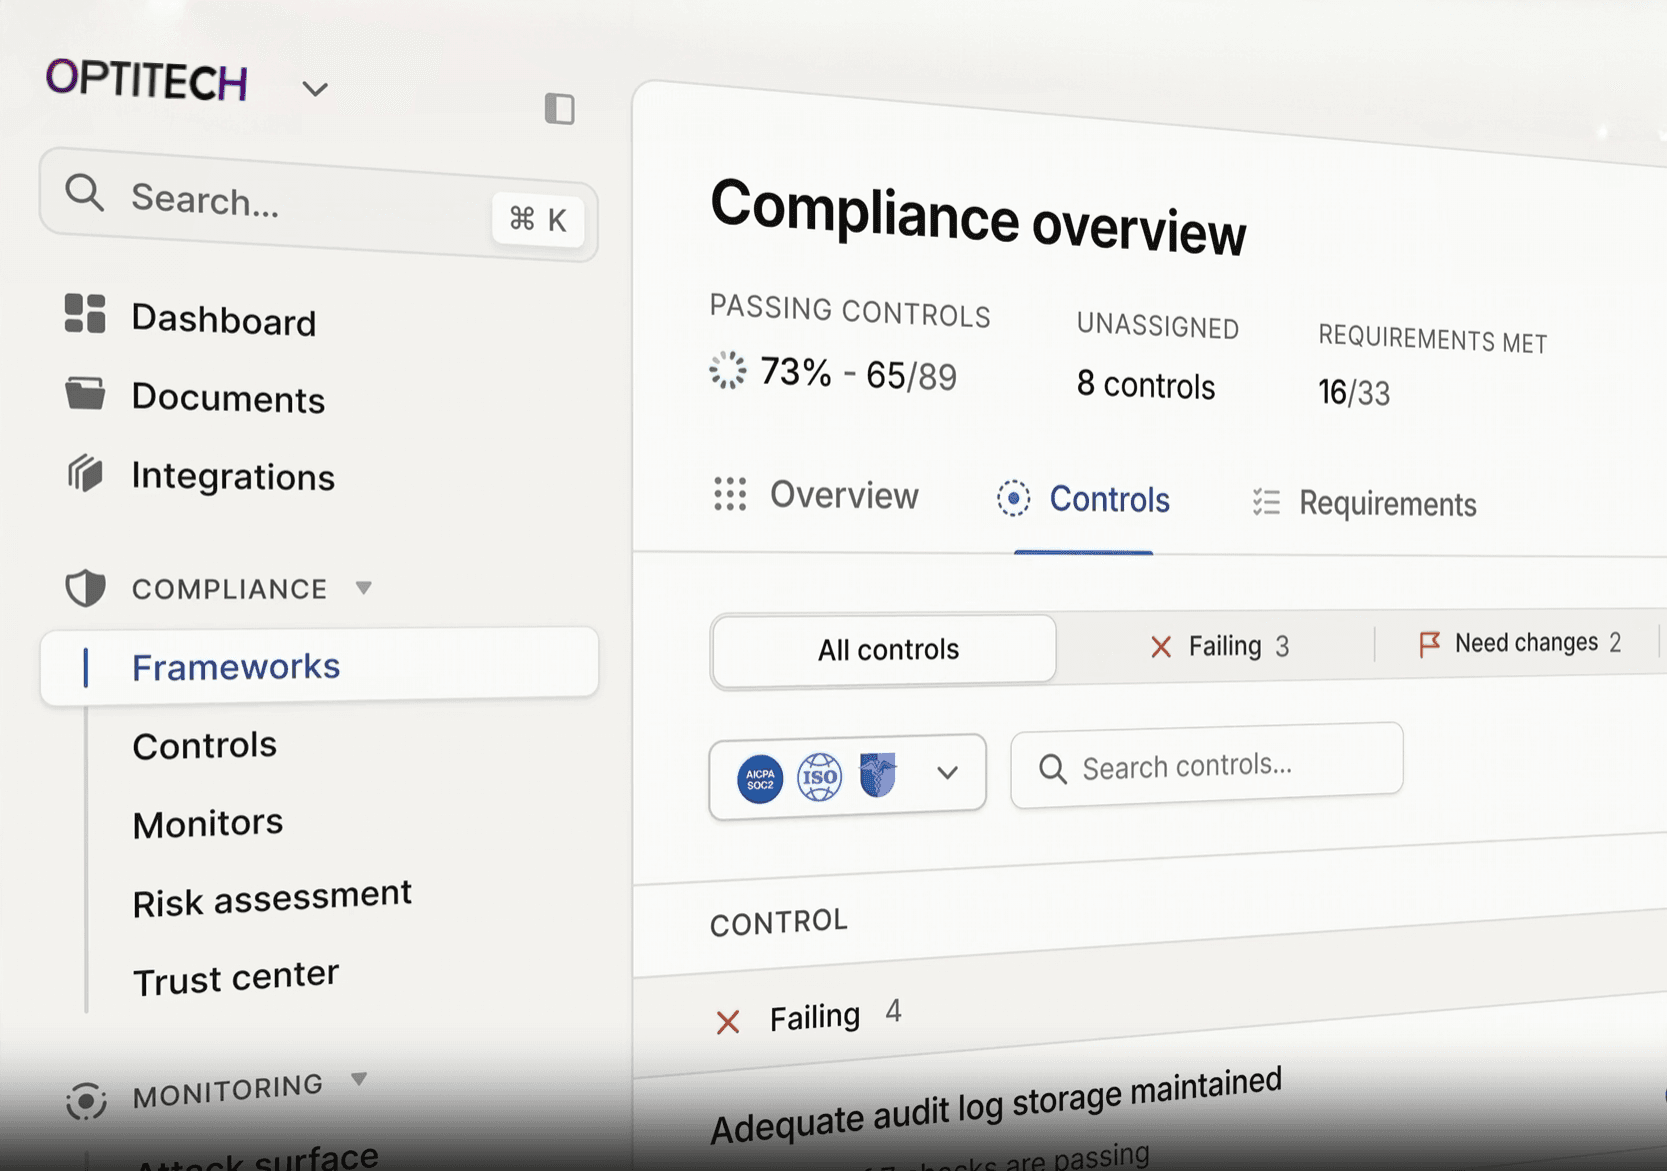Click the Requirements checklist icon
The width and height of the screenshot is (1667, 1171).
pyautogui.click(x=1266, y=502)
